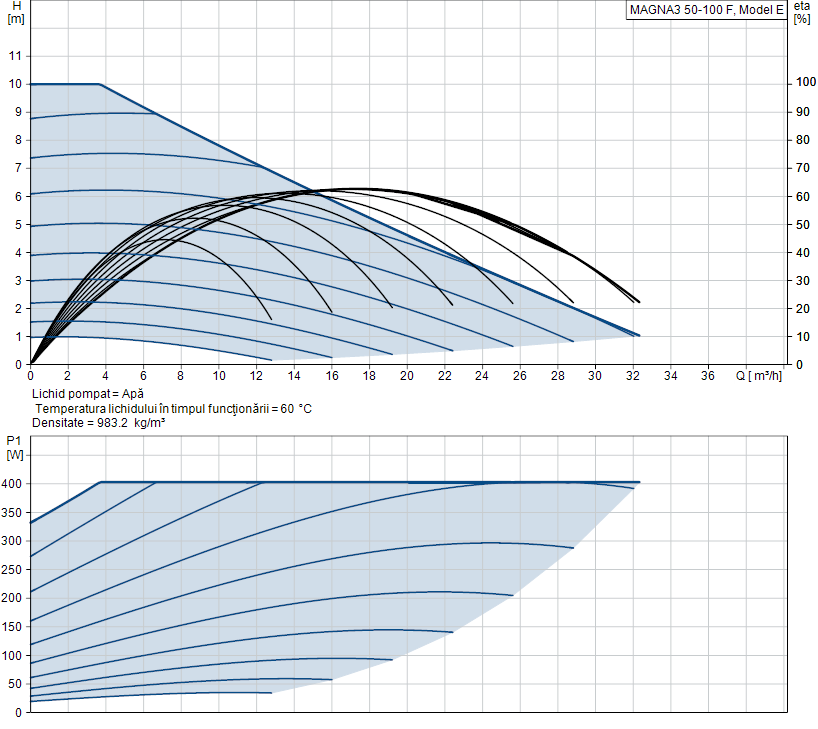Click the 200 tick on P1 axis

[x=11, y=598]
